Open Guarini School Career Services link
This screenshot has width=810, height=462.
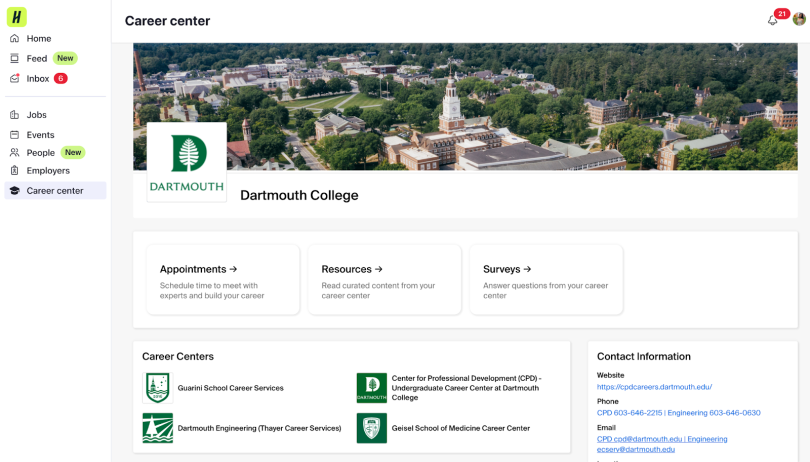click(x=230, y=388)
